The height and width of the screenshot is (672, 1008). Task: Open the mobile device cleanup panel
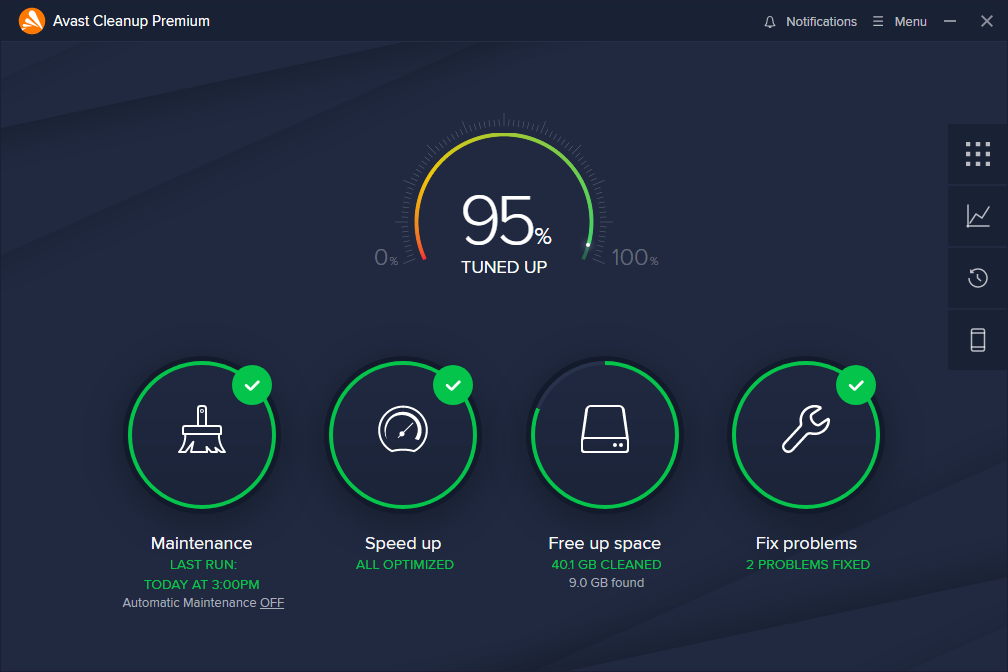[977, 340]
